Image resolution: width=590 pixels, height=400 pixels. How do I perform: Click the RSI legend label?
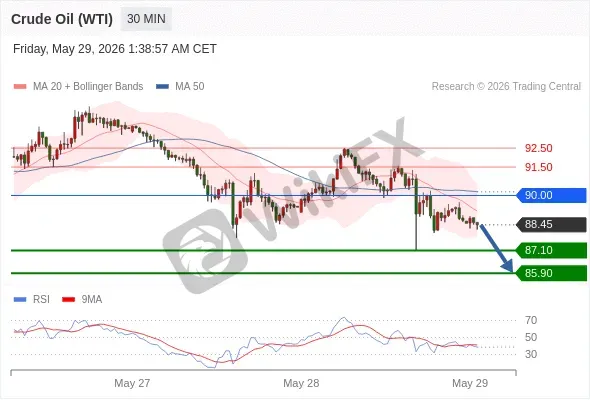click(41, 300)
